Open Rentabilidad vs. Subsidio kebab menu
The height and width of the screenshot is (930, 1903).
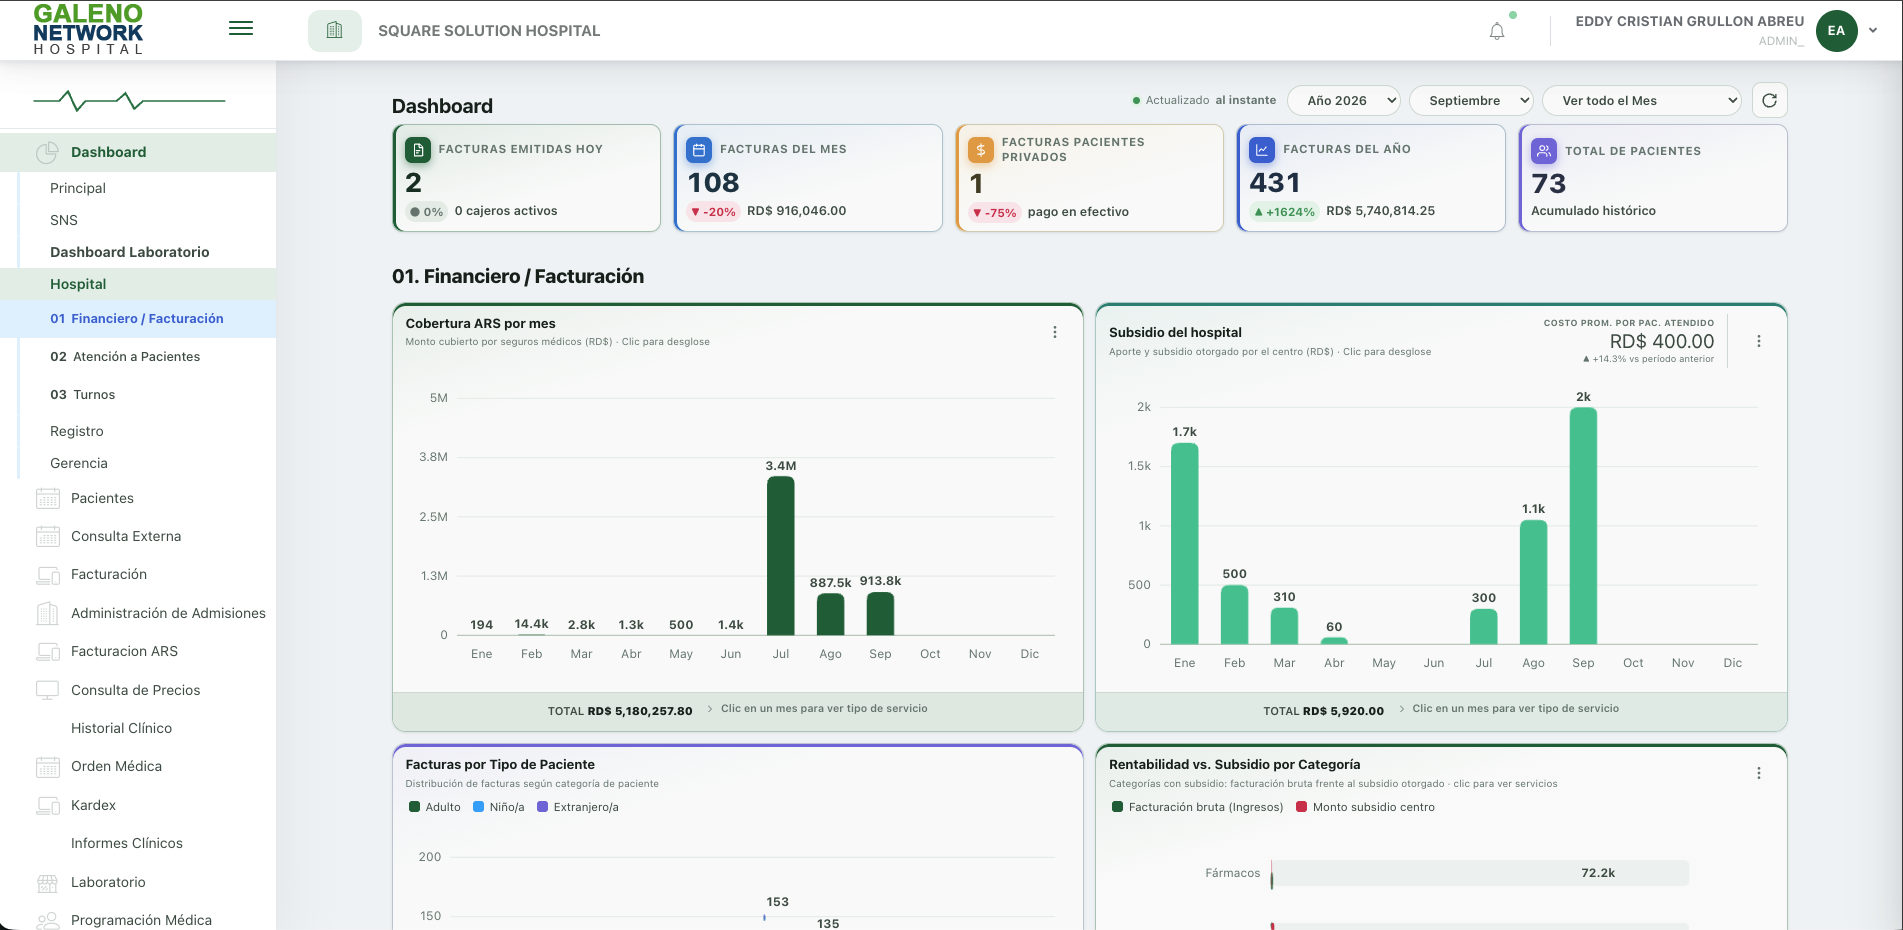[1759, 773]
